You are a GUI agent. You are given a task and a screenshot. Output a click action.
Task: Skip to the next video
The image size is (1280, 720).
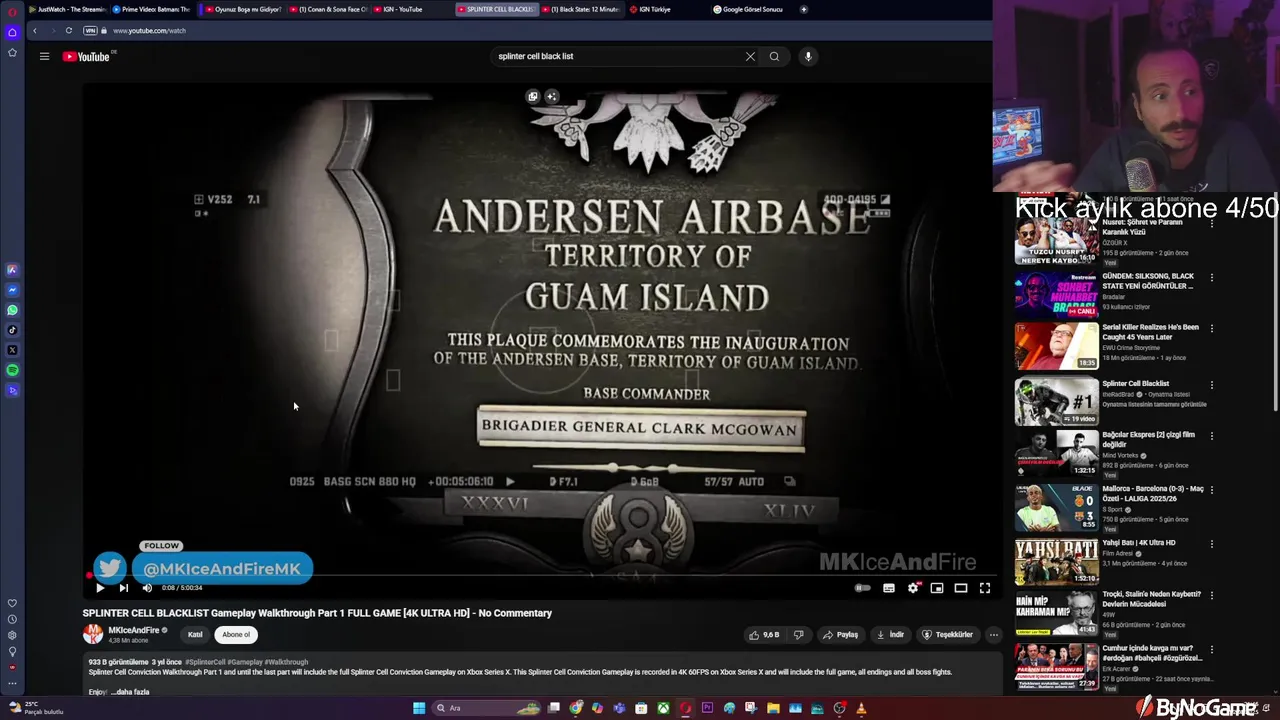point(123,588)
